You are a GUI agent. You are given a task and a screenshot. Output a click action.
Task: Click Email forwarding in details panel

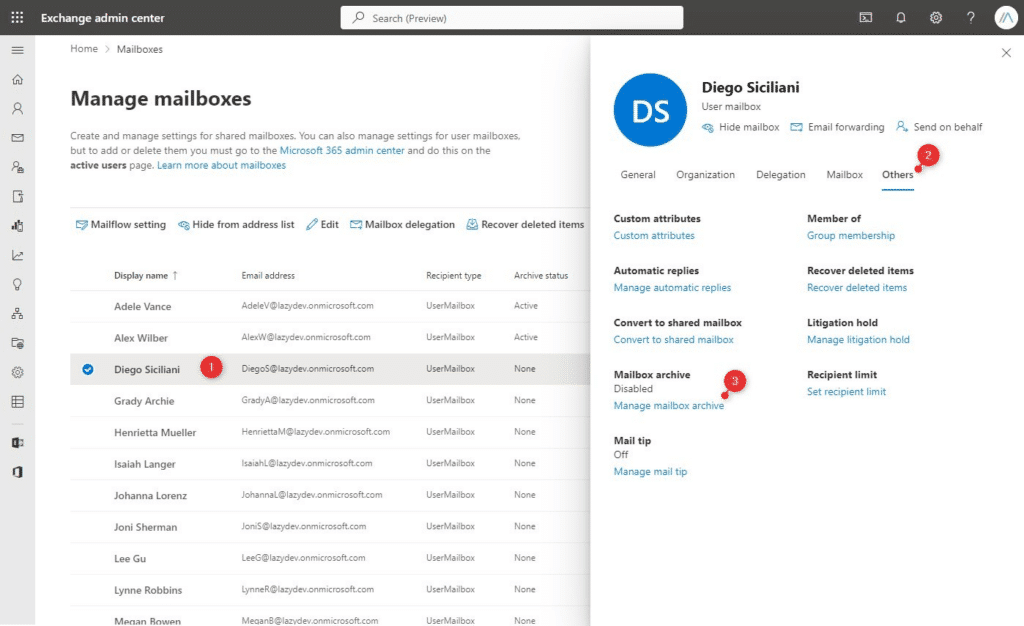(837, 127)
